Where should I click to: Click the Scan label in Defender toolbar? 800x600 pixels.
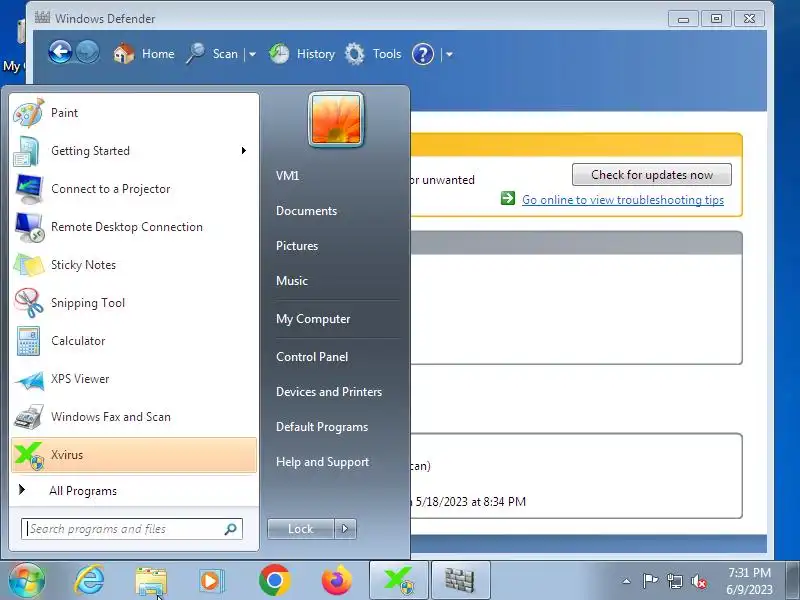225,54
